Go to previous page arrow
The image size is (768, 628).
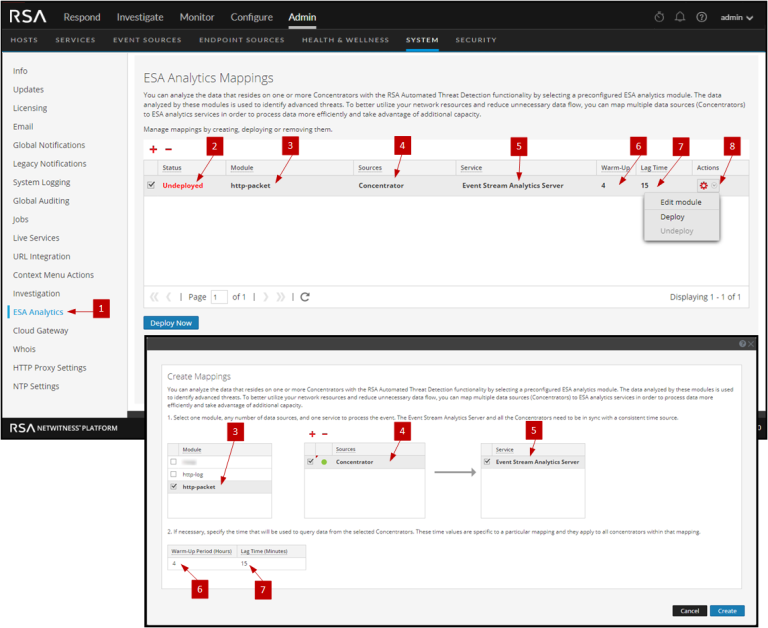(x=168, y=297)
